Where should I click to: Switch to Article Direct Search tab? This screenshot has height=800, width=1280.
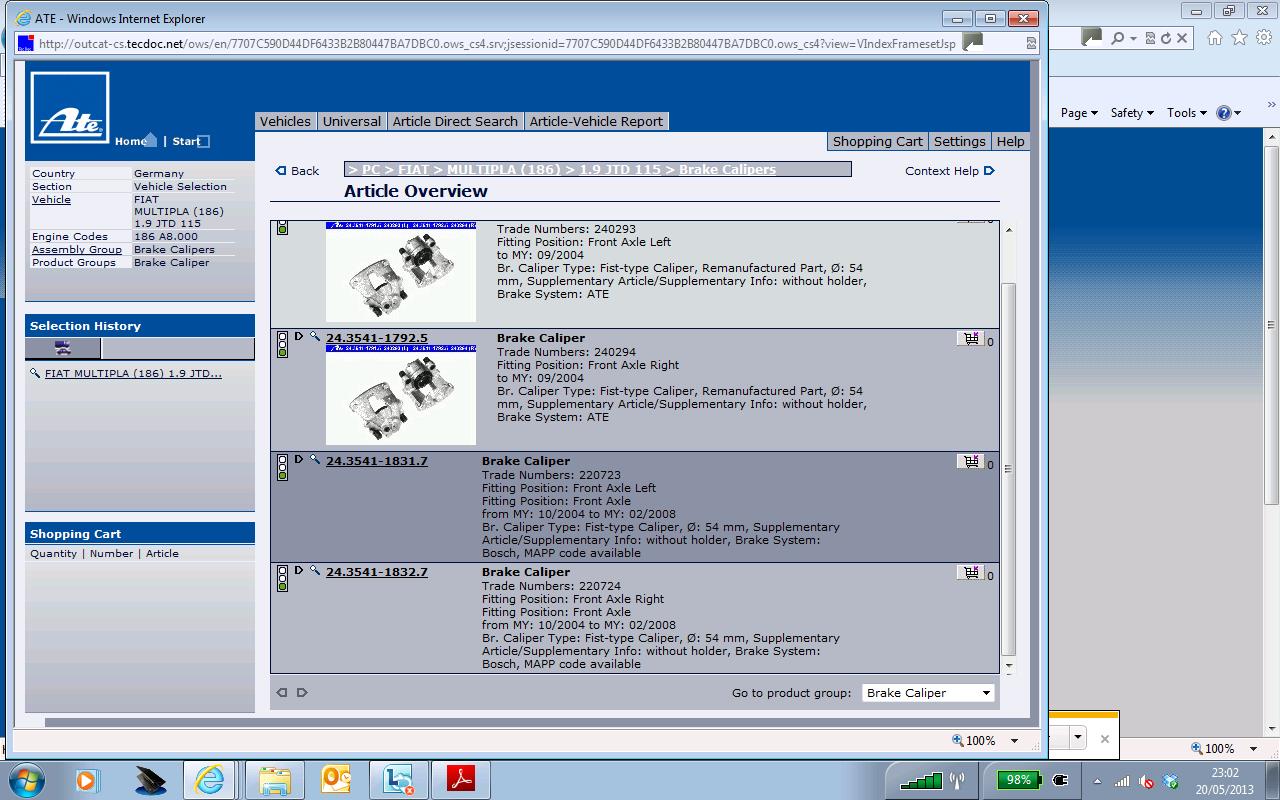pyautogui.click(x=455, y=121)
